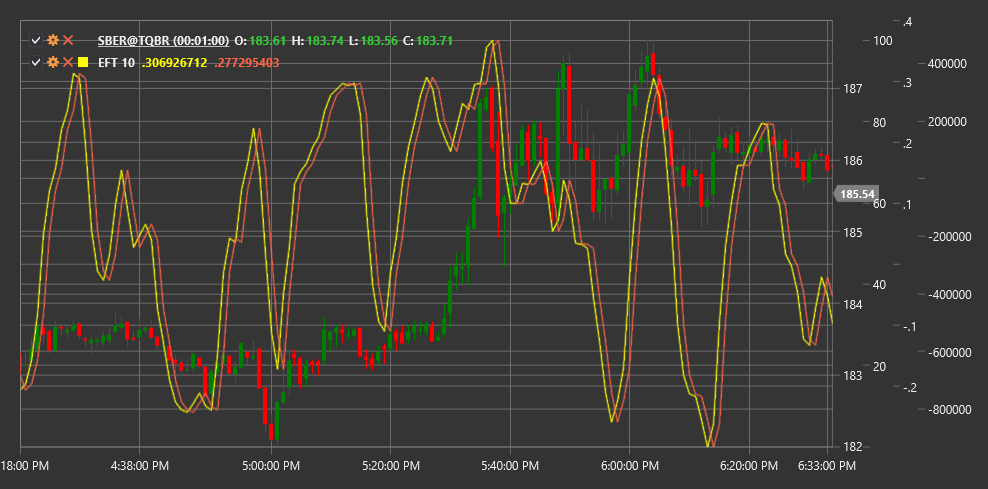Open settings gear for EFT 10 indicator
The width and height of the screenshot is (988, 489).
pos(53,62)
